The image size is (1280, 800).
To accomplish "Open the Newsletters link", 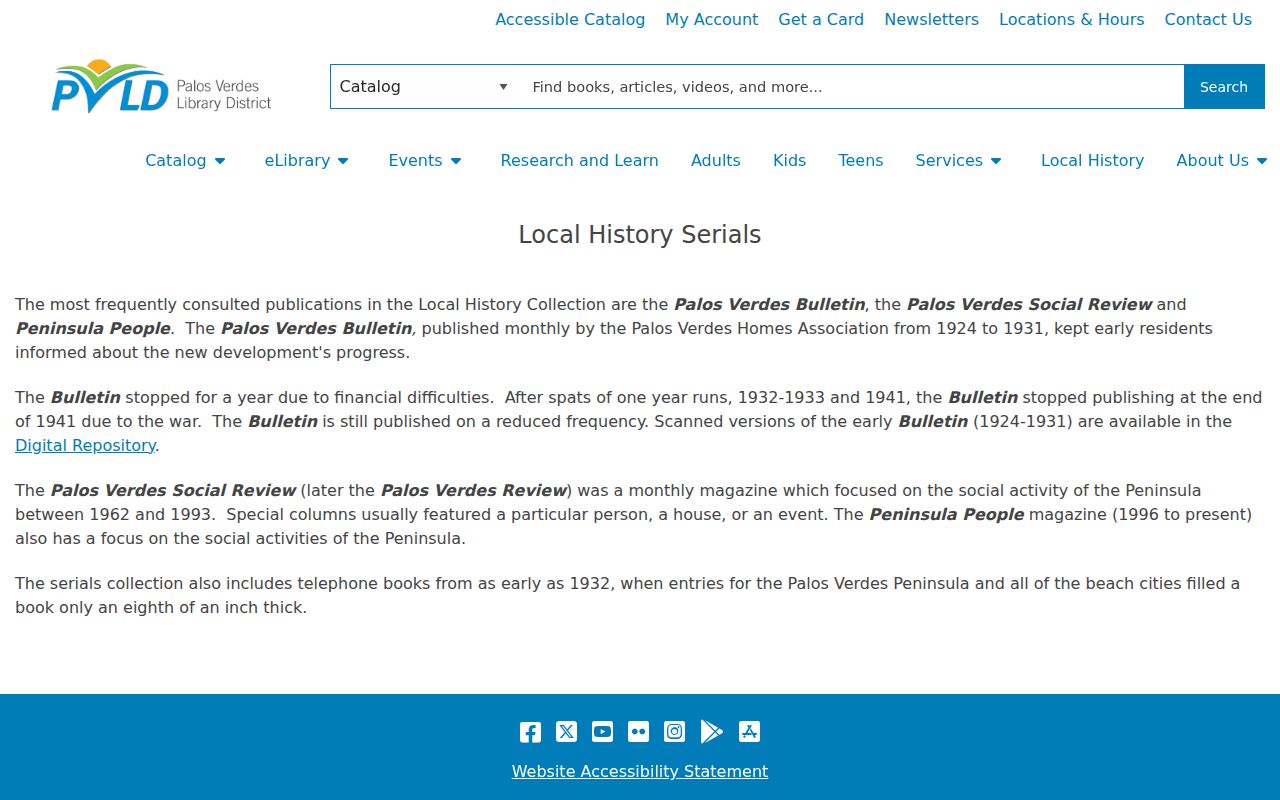I will 932,19.
